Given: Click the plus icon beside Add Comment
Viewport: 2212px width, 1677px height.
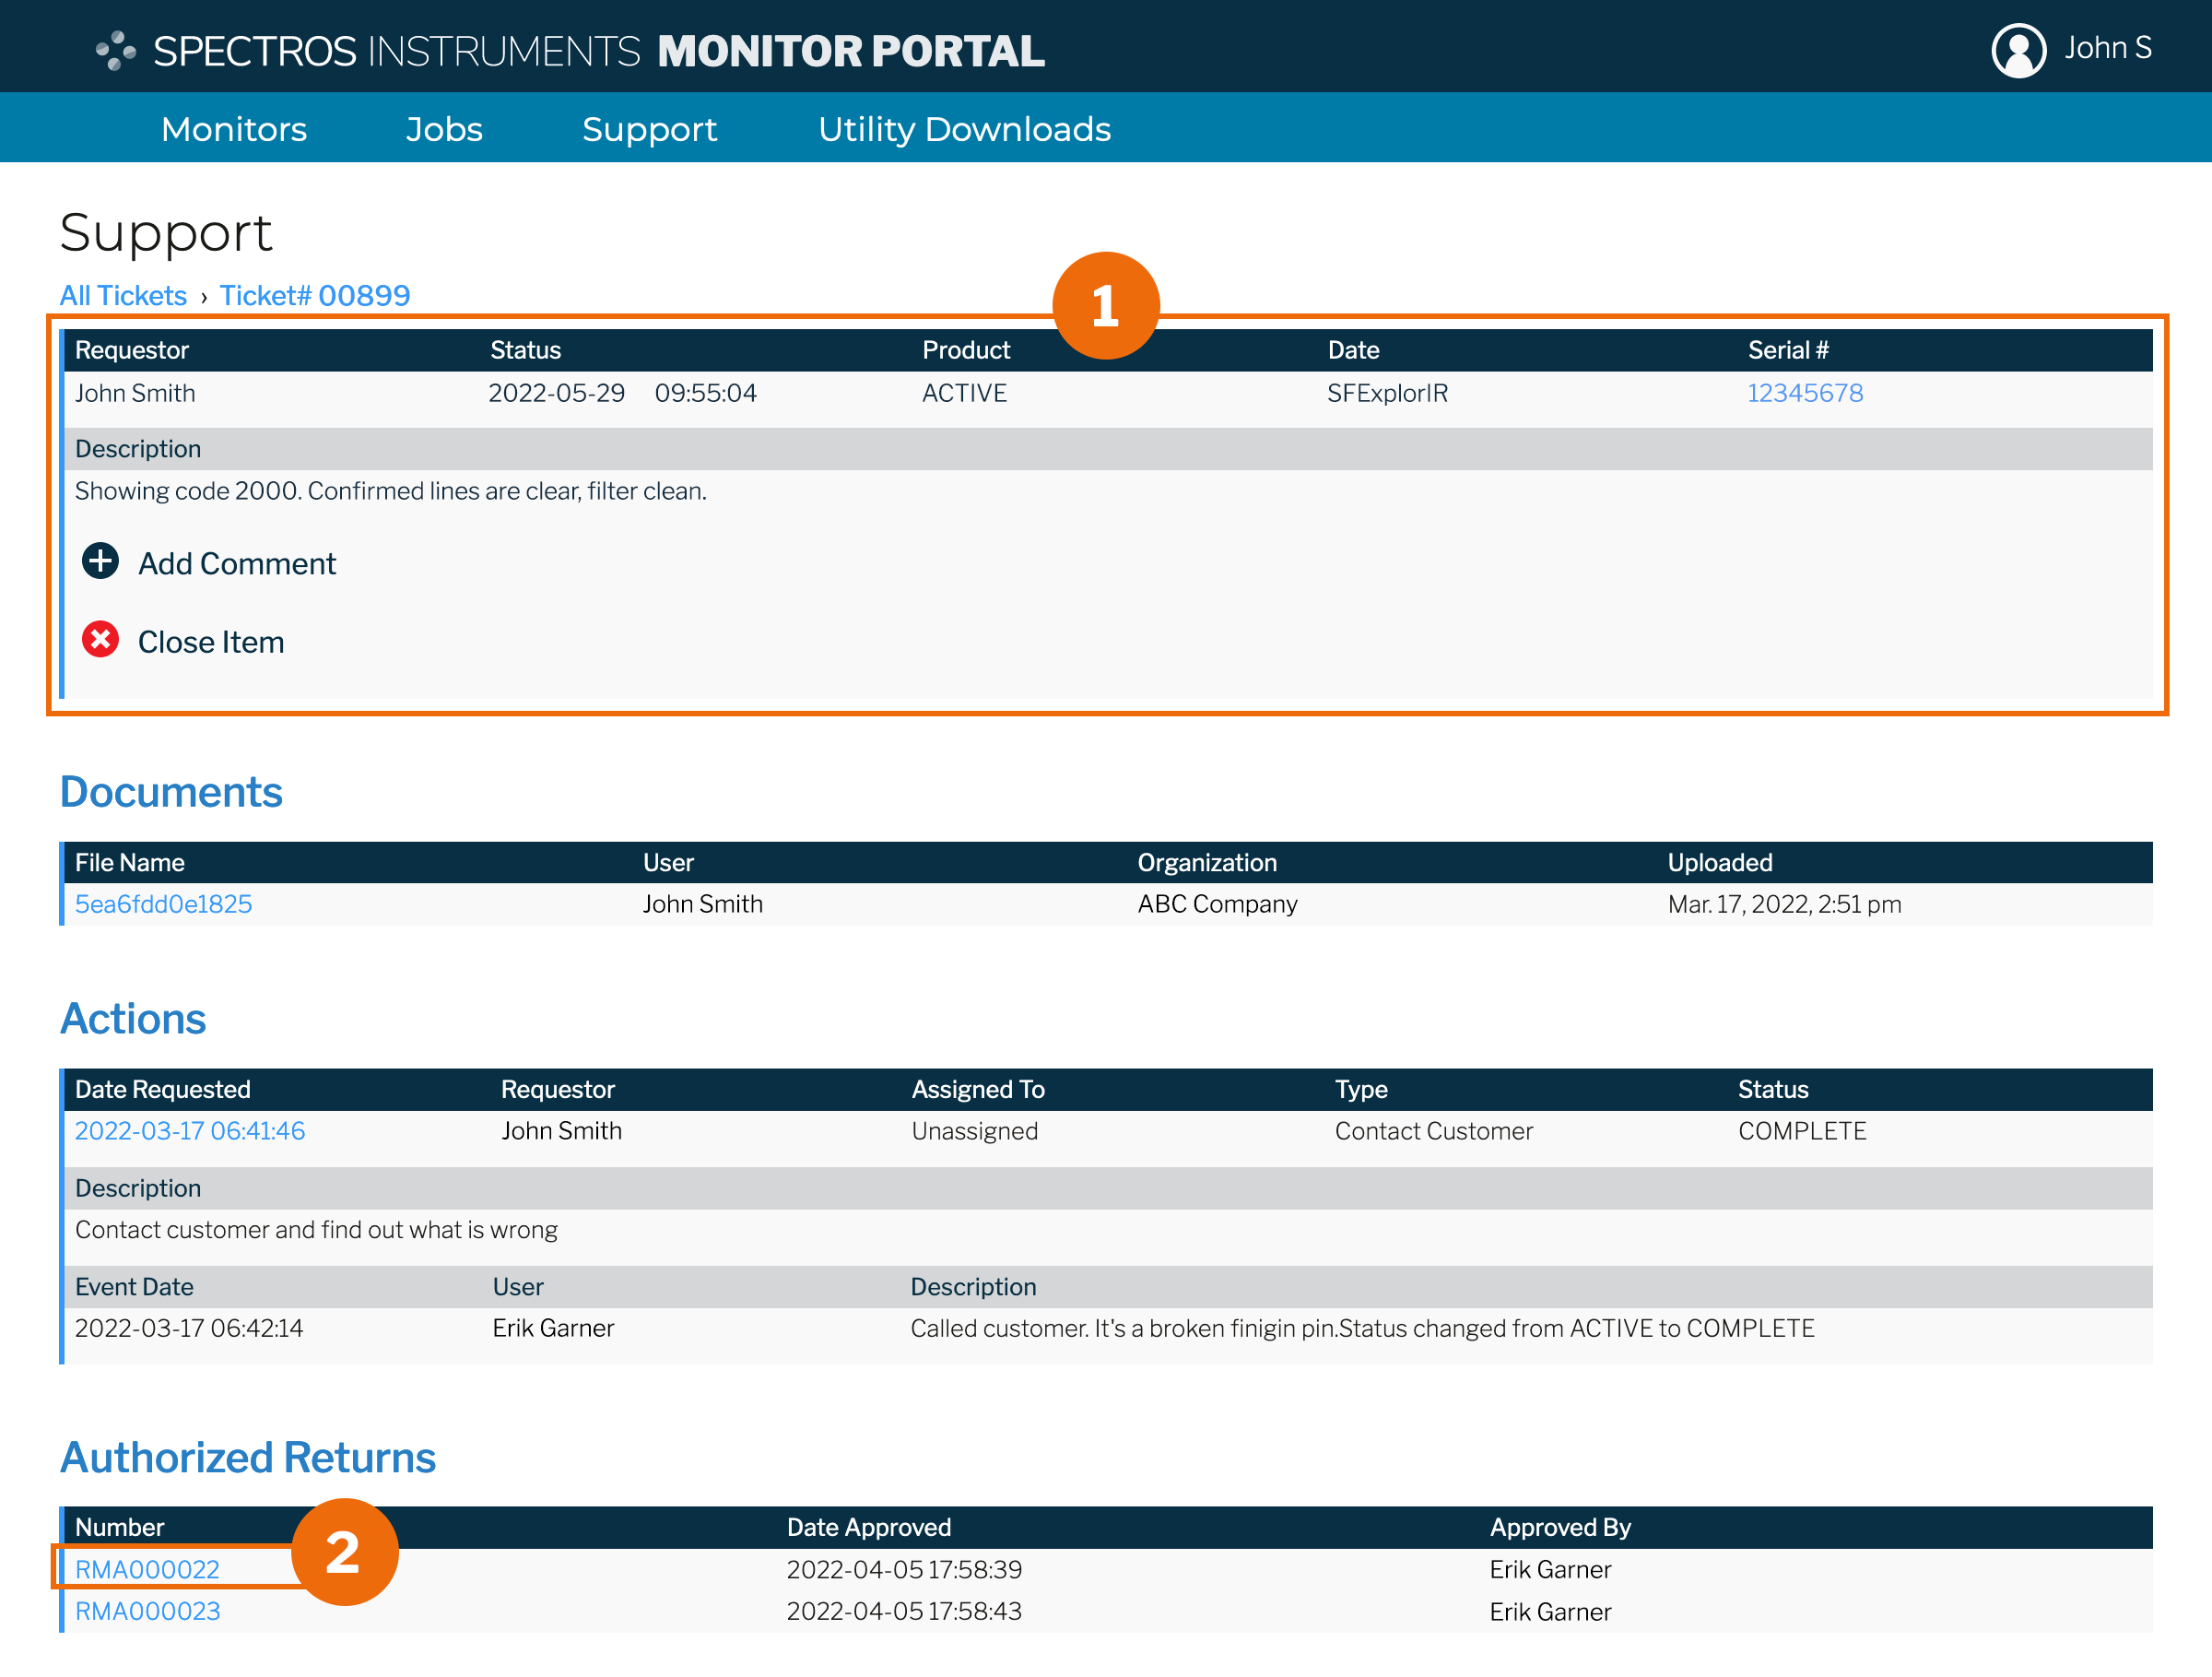Looking at the screenshot, I should click(100, 561).
